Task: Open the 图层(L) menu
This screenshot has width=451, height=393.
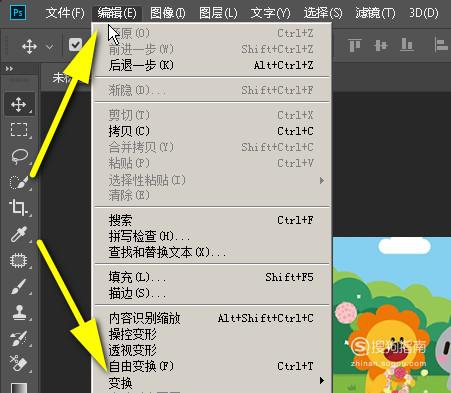Action: pos(218,13)
